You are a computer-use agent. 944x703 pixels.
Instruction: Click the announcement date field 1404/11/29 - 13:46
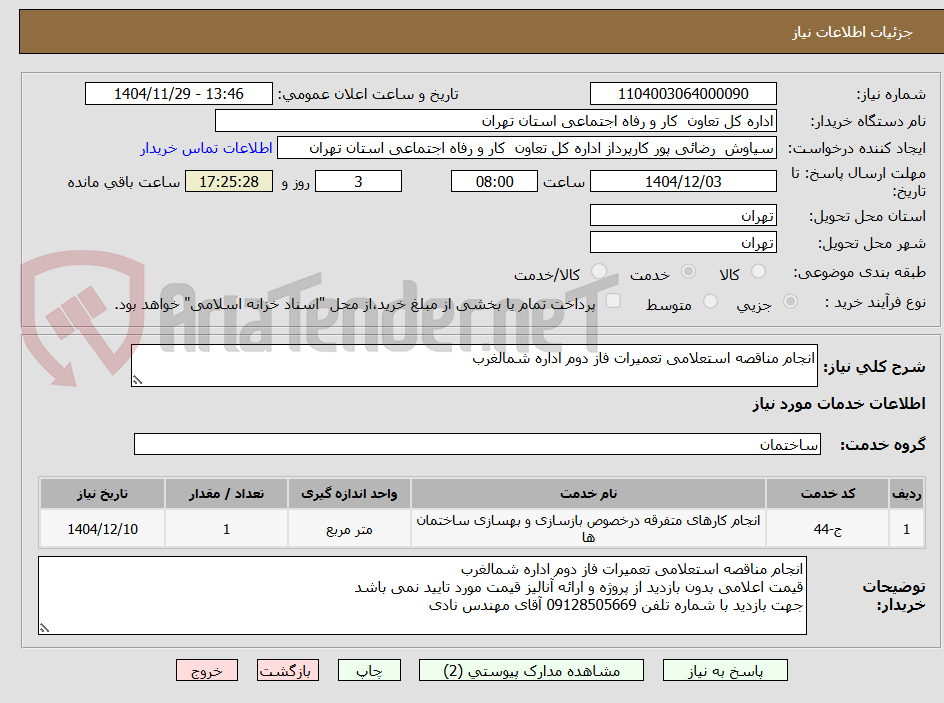pyautogui.click(x=179, y=94)
